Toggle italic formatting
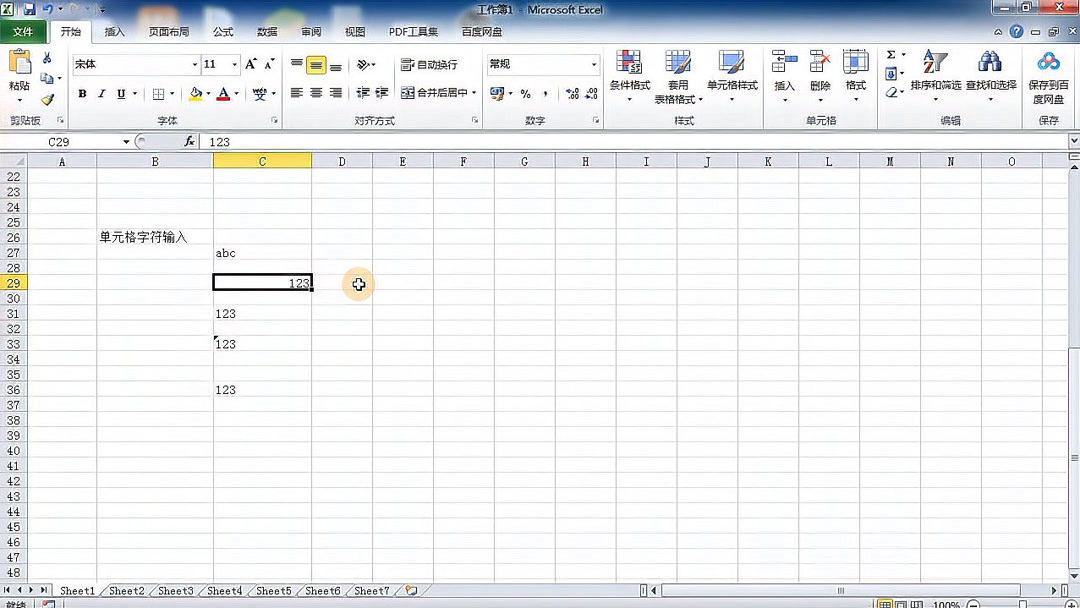Image resolution: width=1080 pixels, height=608 pixels. point(100,93)
